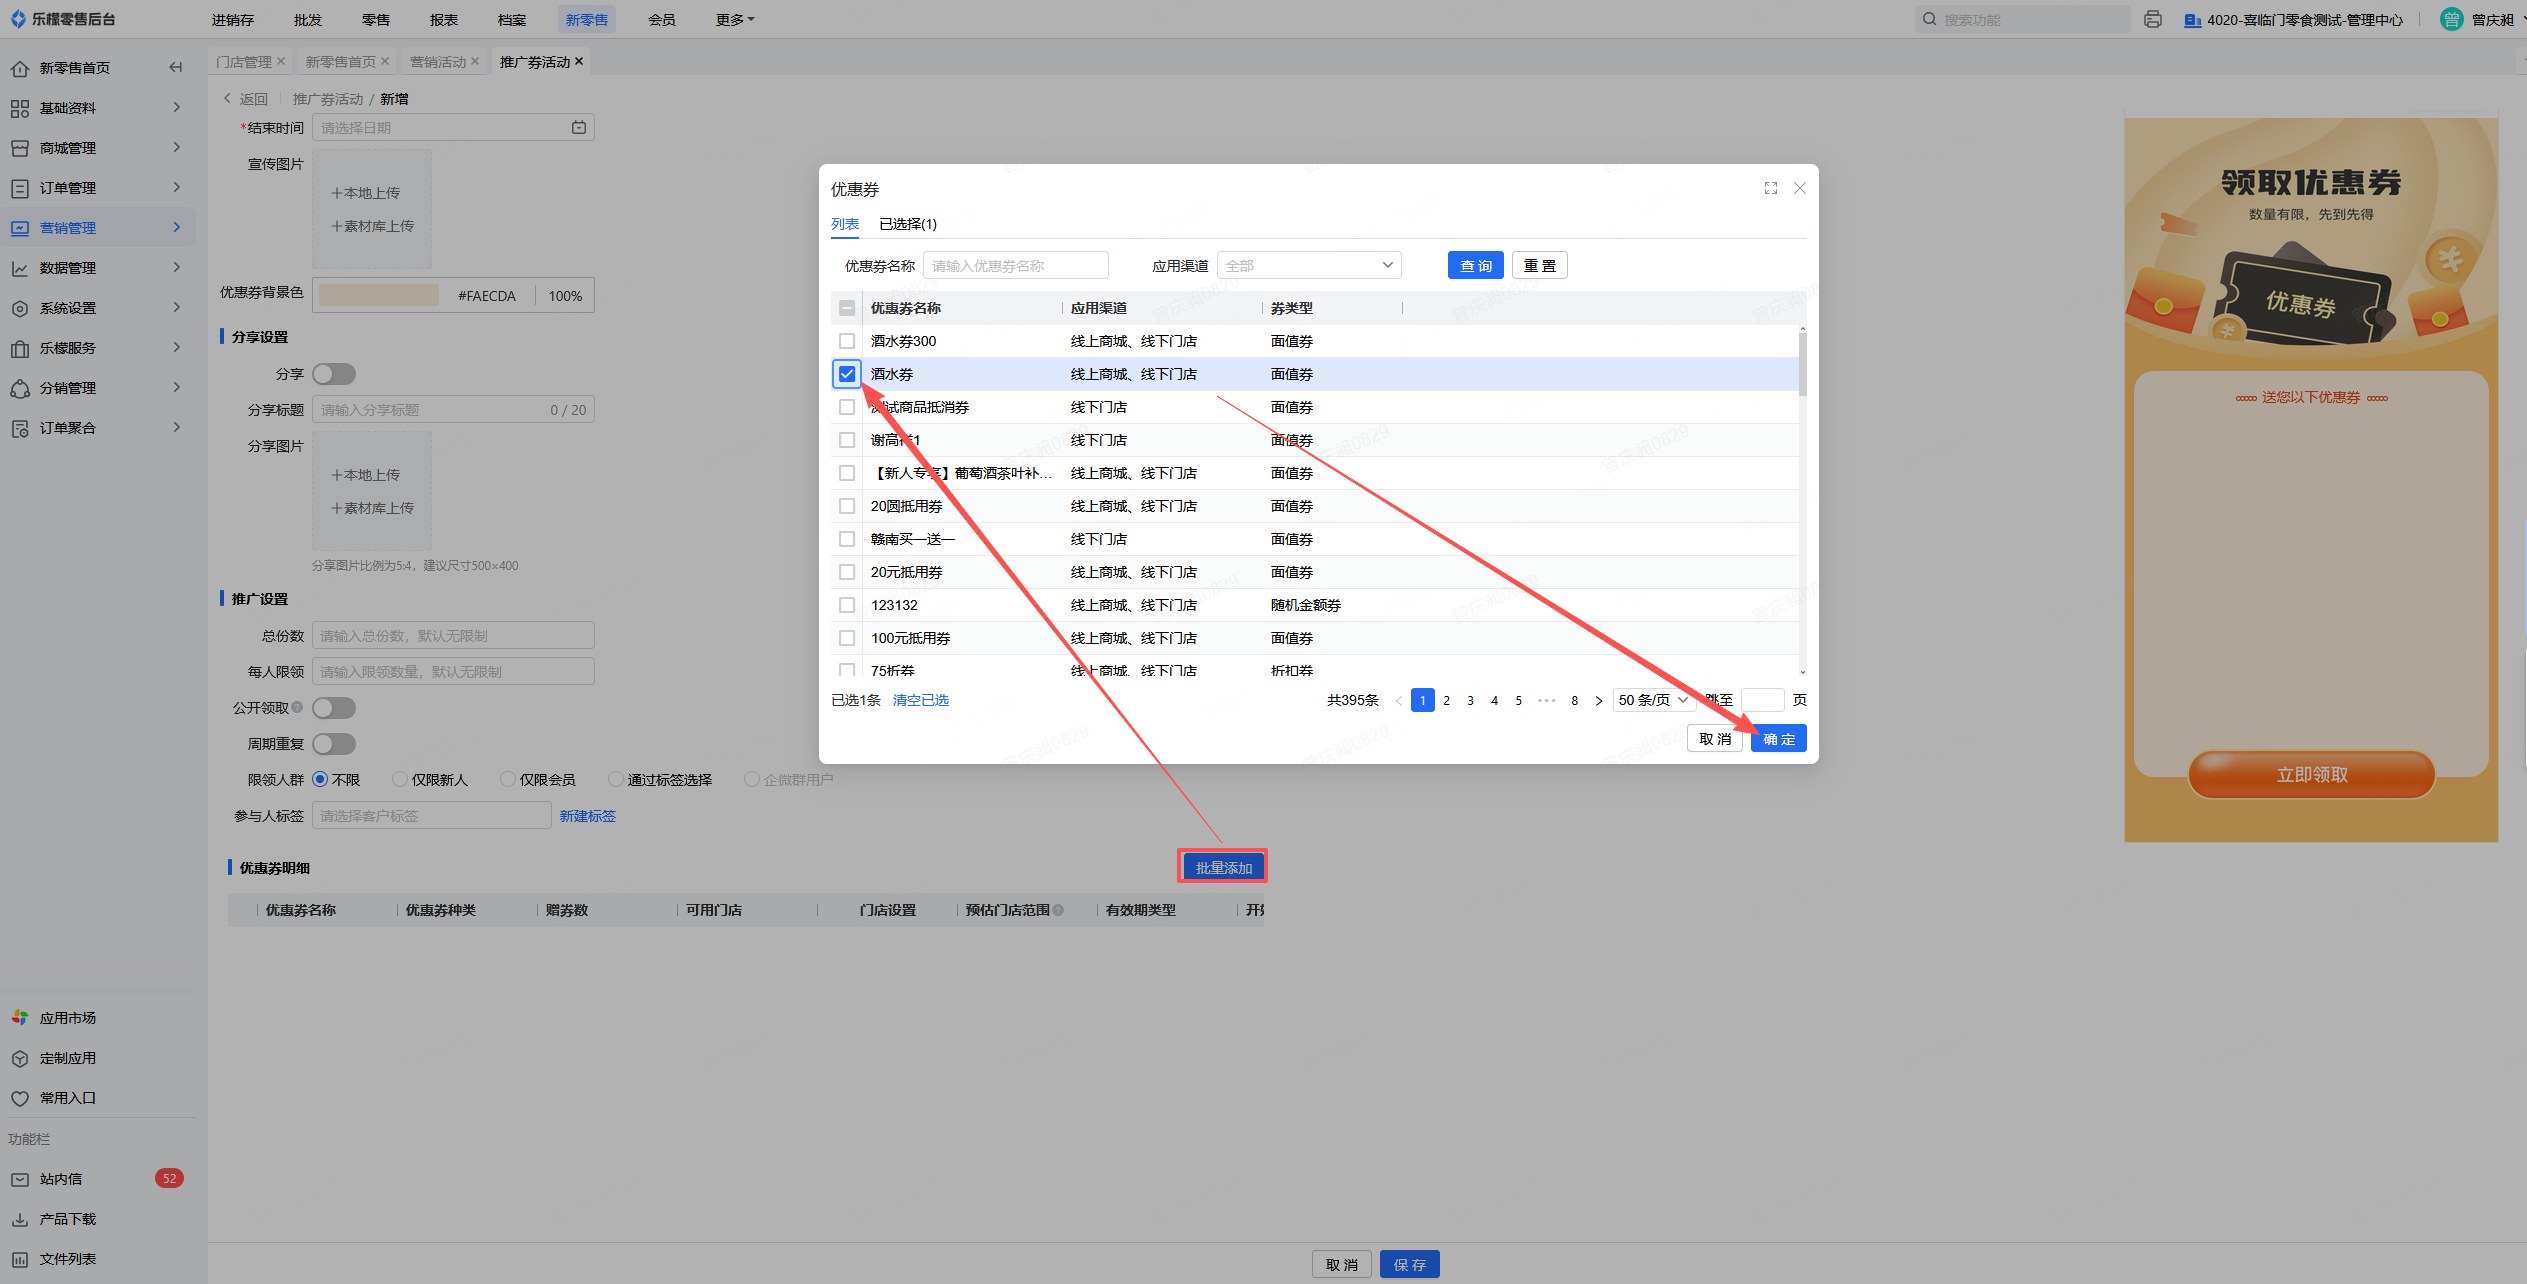Click 产品下载 download icon

pyautogui.click(x=20, y=1219)
